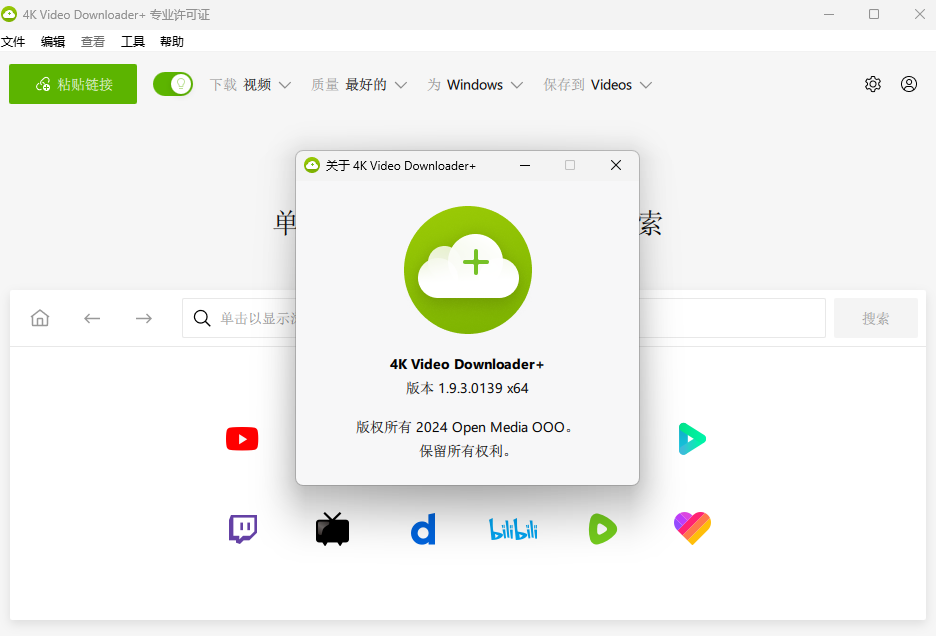
Task: Navigate back with the left arrow
Action: [92, 318]
